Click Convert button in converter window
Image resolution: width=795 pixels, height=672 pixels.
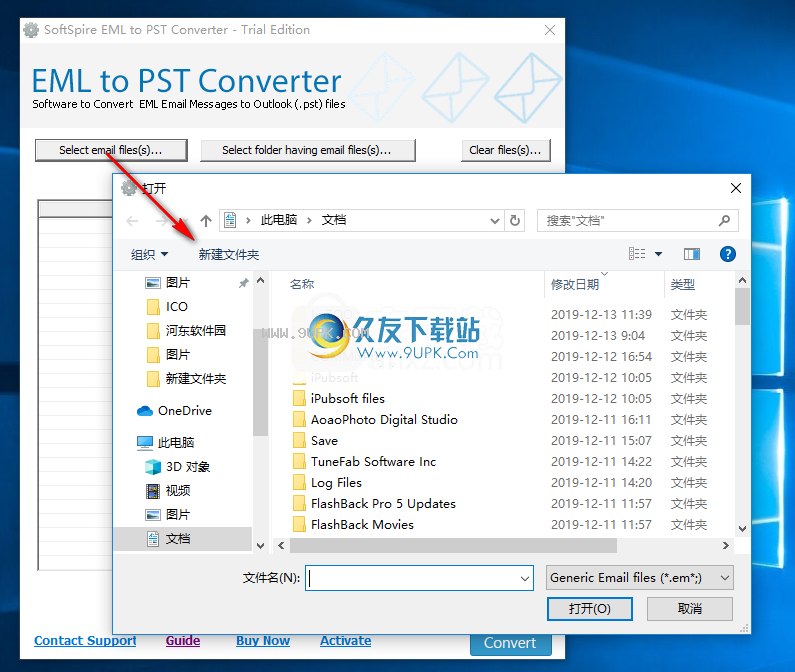coord(510,644)
